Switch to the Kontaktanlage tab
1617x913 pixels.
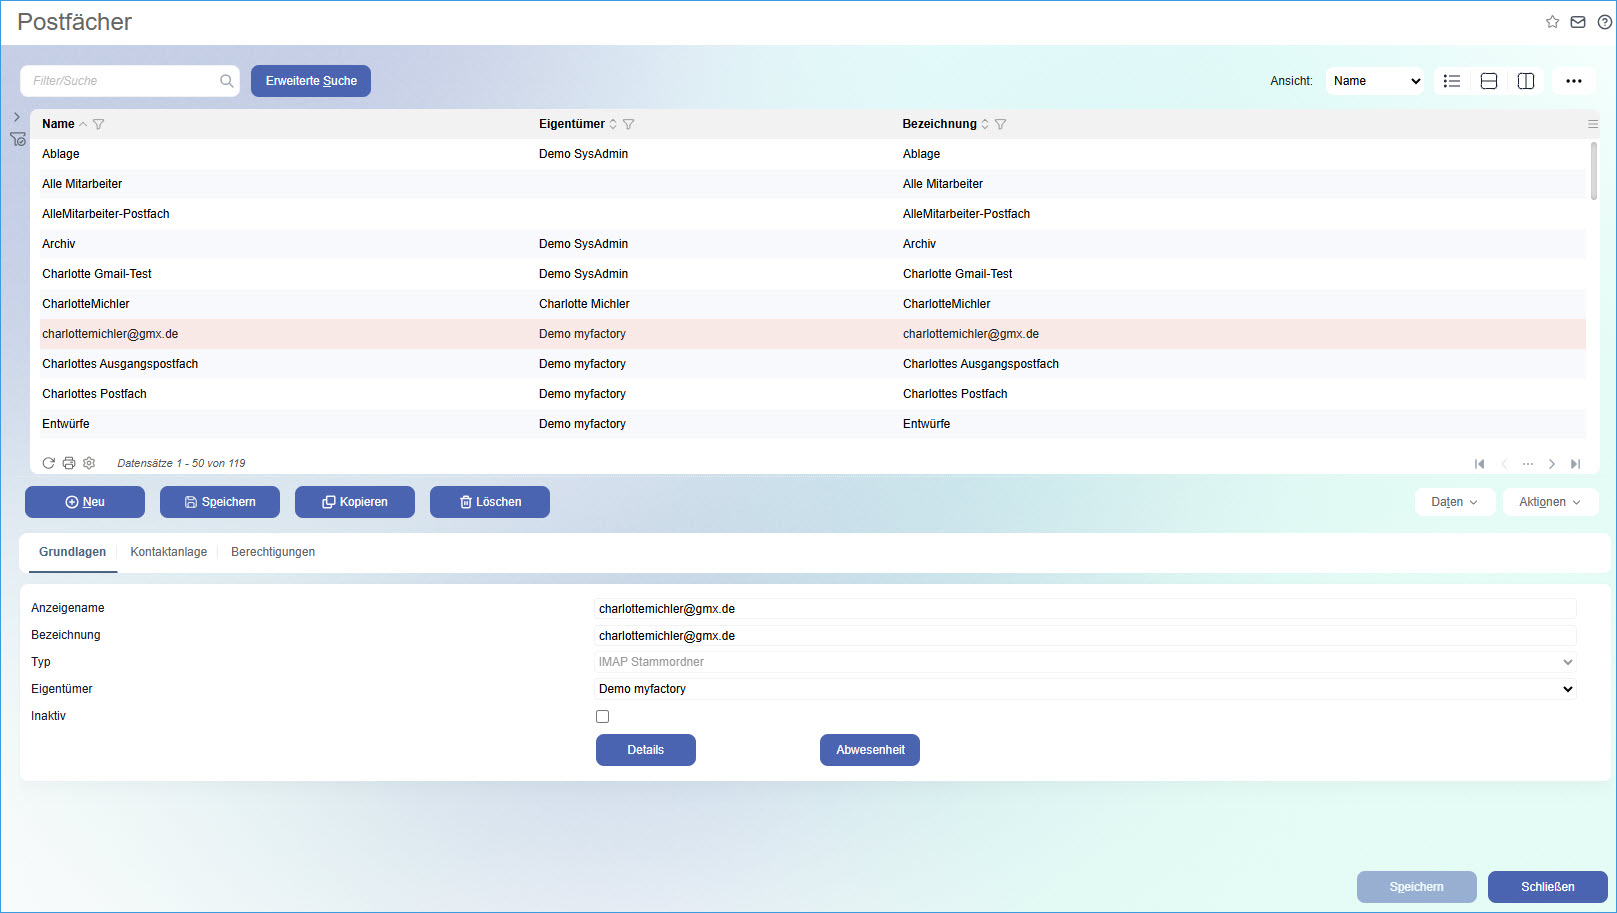pyautogui.click(x=168, y=552)
